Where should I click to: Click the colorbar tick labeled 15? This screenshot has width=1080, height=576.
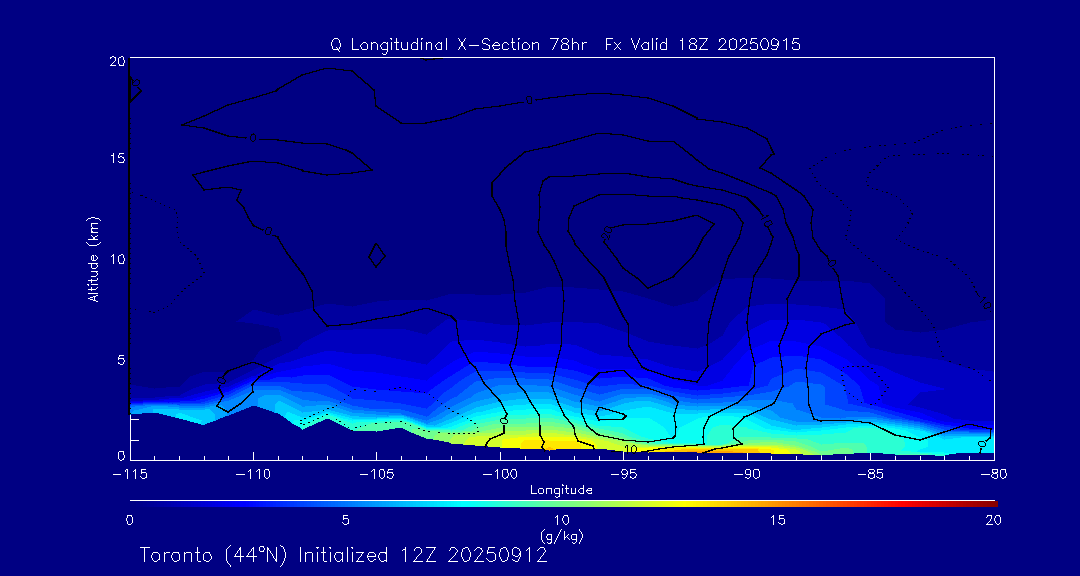[x=777, y=520]
